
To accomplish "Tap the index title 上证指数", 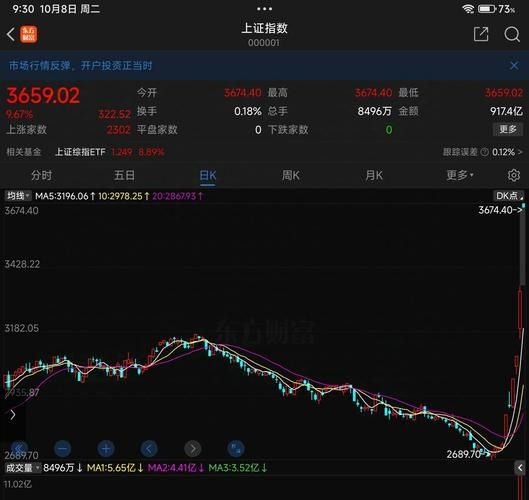I will coord(264,28).
